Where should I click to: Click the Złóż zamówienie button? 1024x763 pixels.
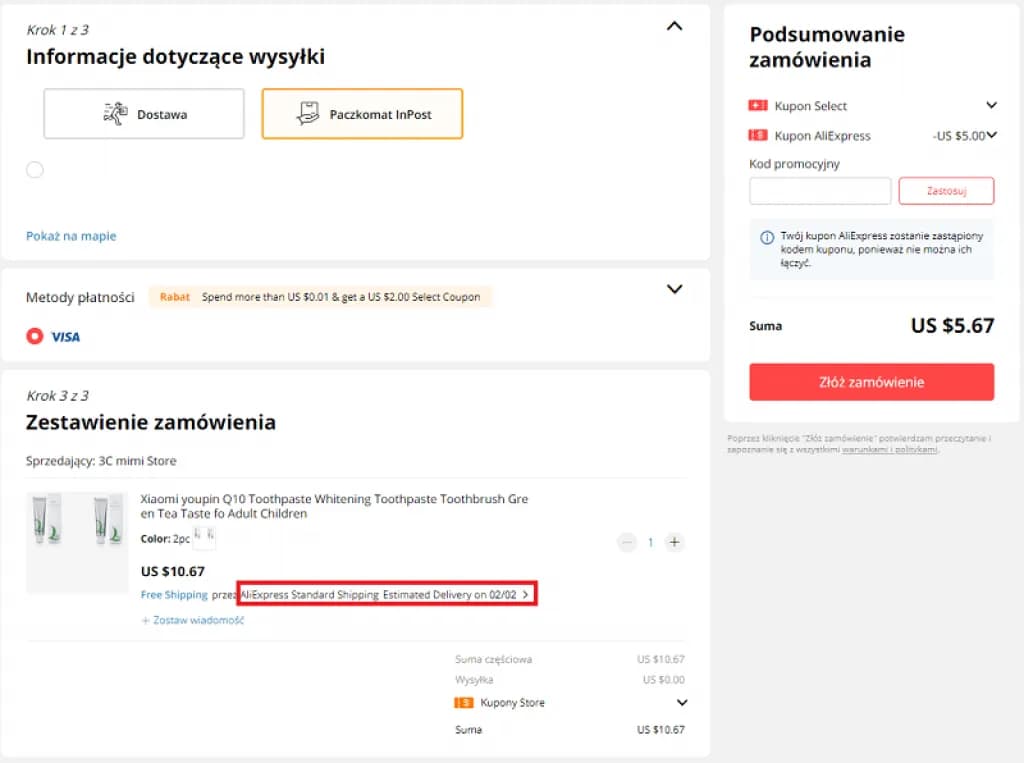click(871, 381)
